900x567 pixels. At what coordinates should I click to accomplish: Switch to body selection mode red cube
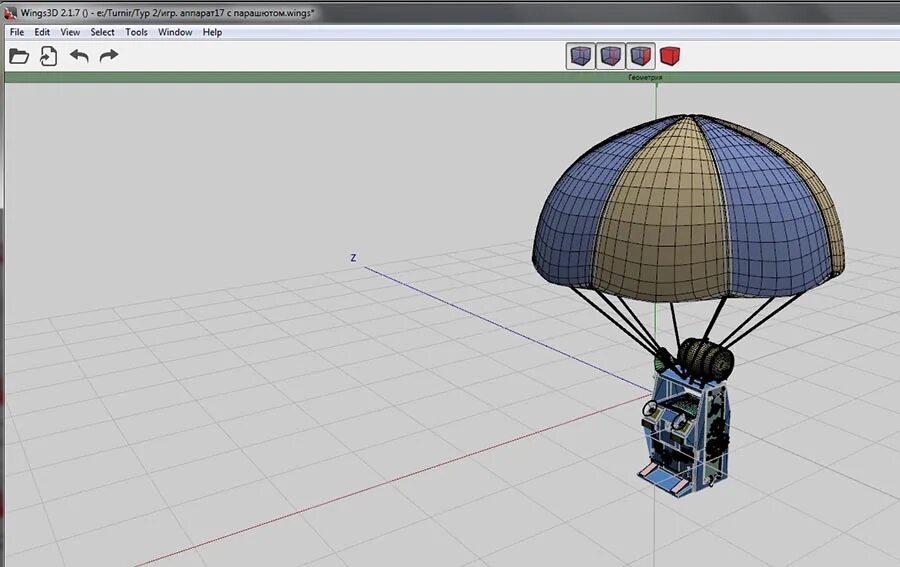669,56
